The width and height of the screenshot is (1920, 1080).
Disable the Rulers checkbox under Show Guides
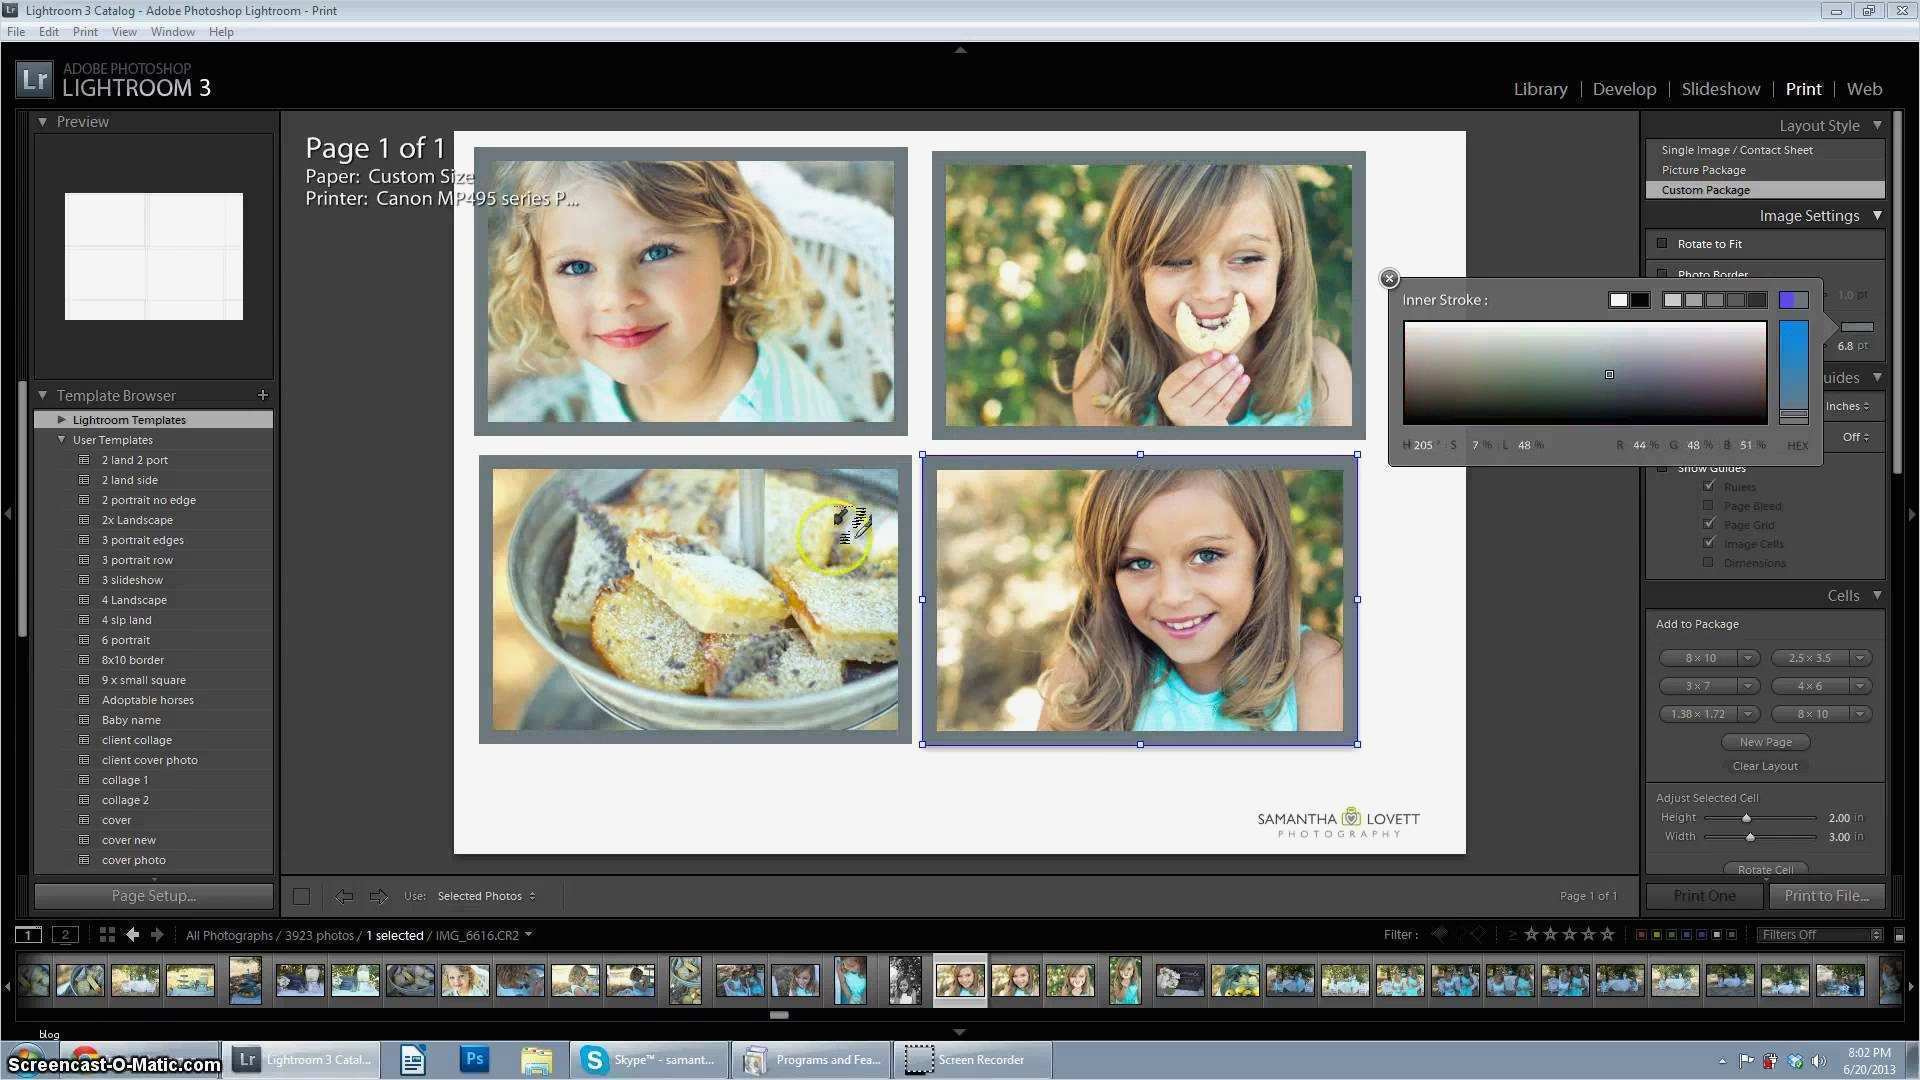click(1710, 486)
